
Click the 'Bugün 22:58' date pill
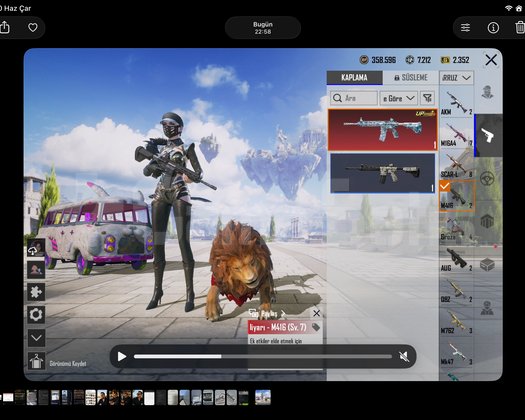click(x=263, y=28)
